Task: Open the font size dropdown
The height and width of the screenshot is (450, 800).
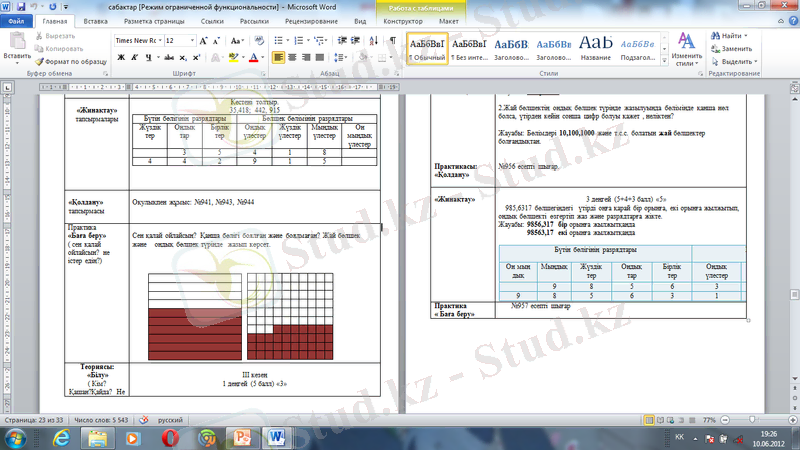Action: pos(191,41)
